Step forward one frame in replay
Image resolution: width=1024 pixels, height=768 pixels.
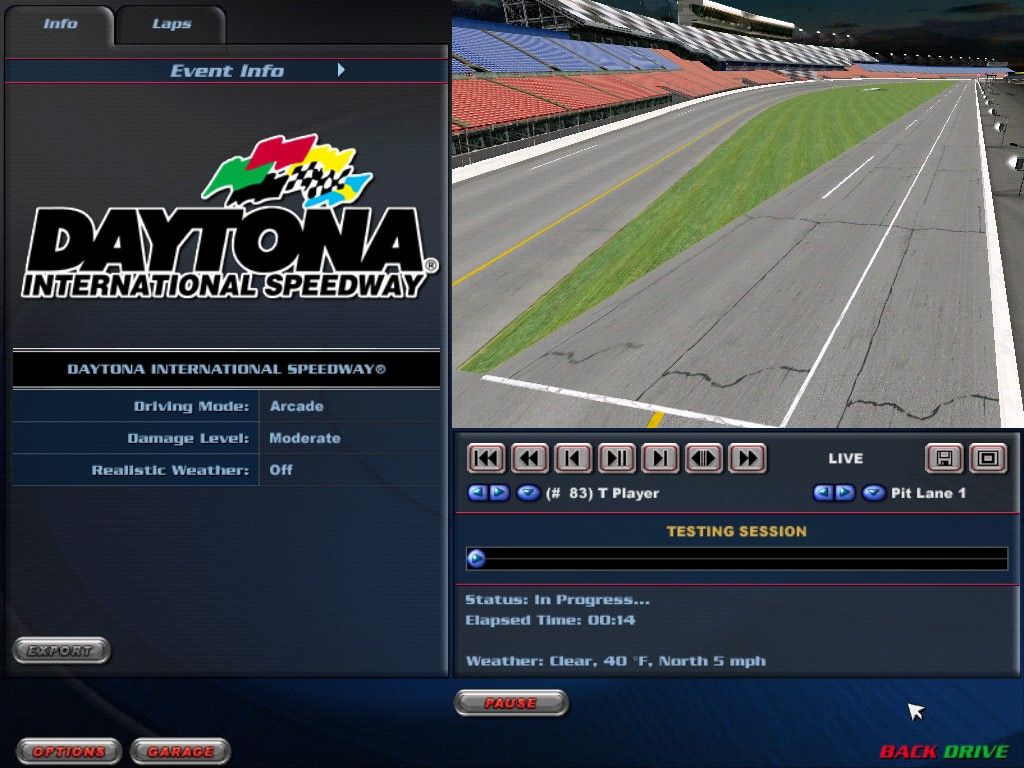coord(660,458)
